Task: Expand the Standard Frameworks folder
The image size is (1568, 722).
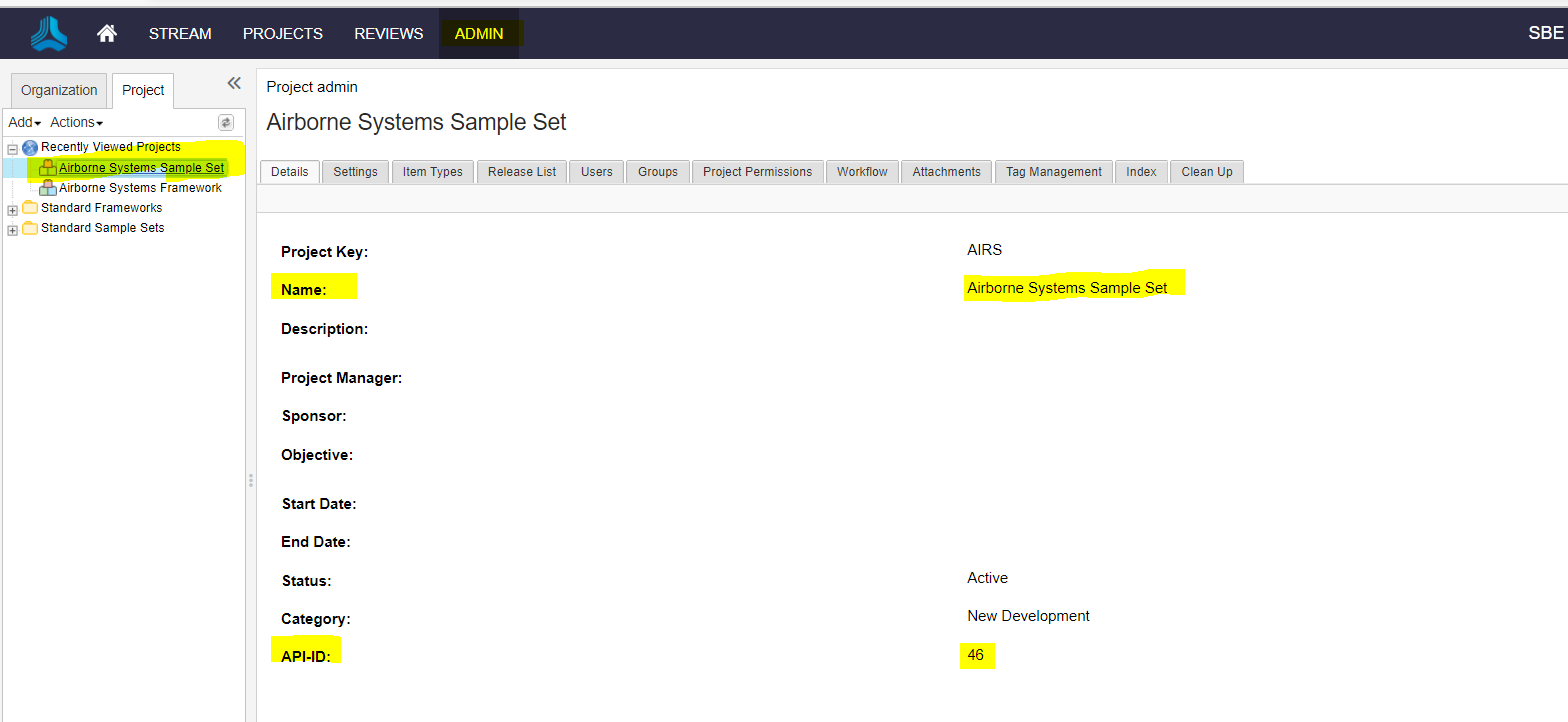Action: [12, 209]
